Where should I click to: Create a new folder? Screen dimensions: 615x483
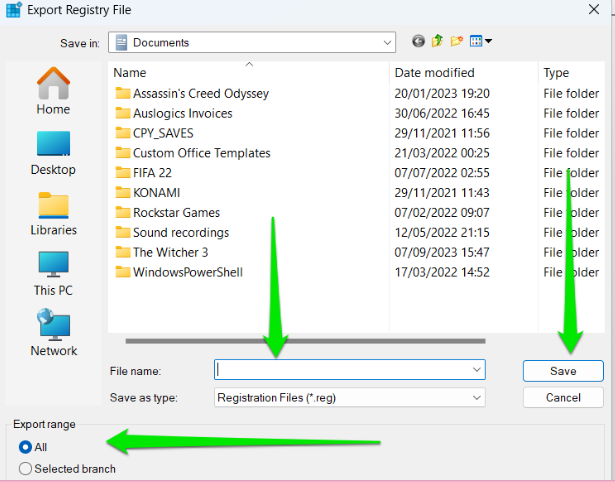[457, 41]
